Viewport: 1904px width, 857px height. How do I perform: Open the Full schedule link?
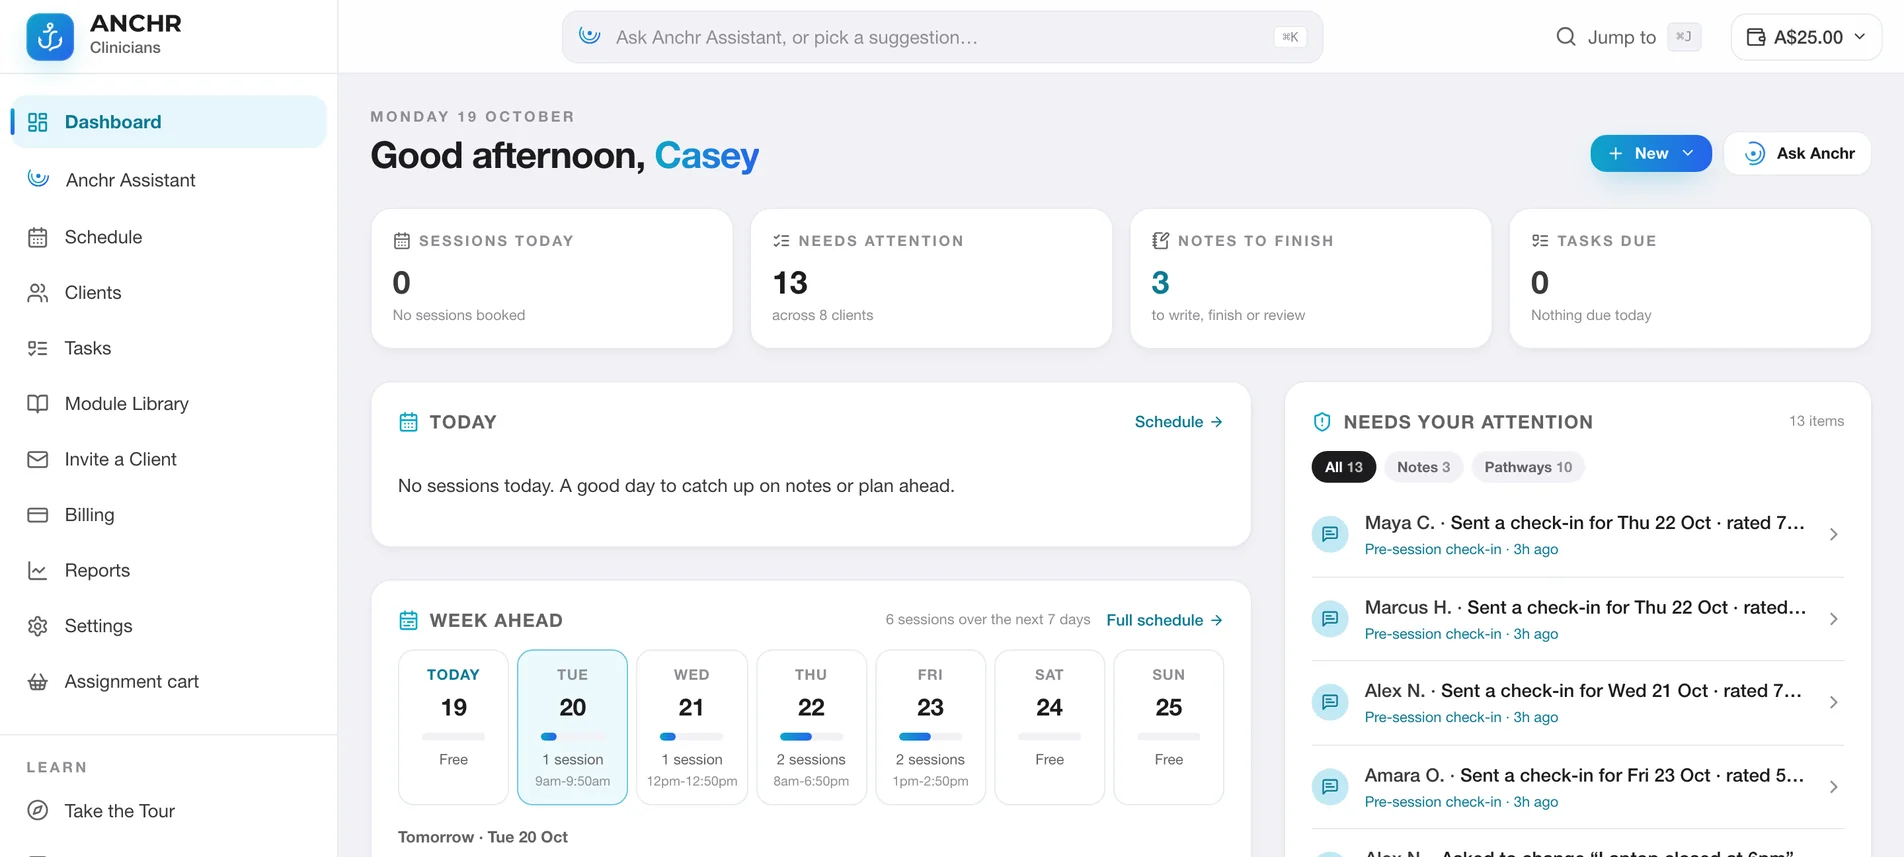(1165, 620)
